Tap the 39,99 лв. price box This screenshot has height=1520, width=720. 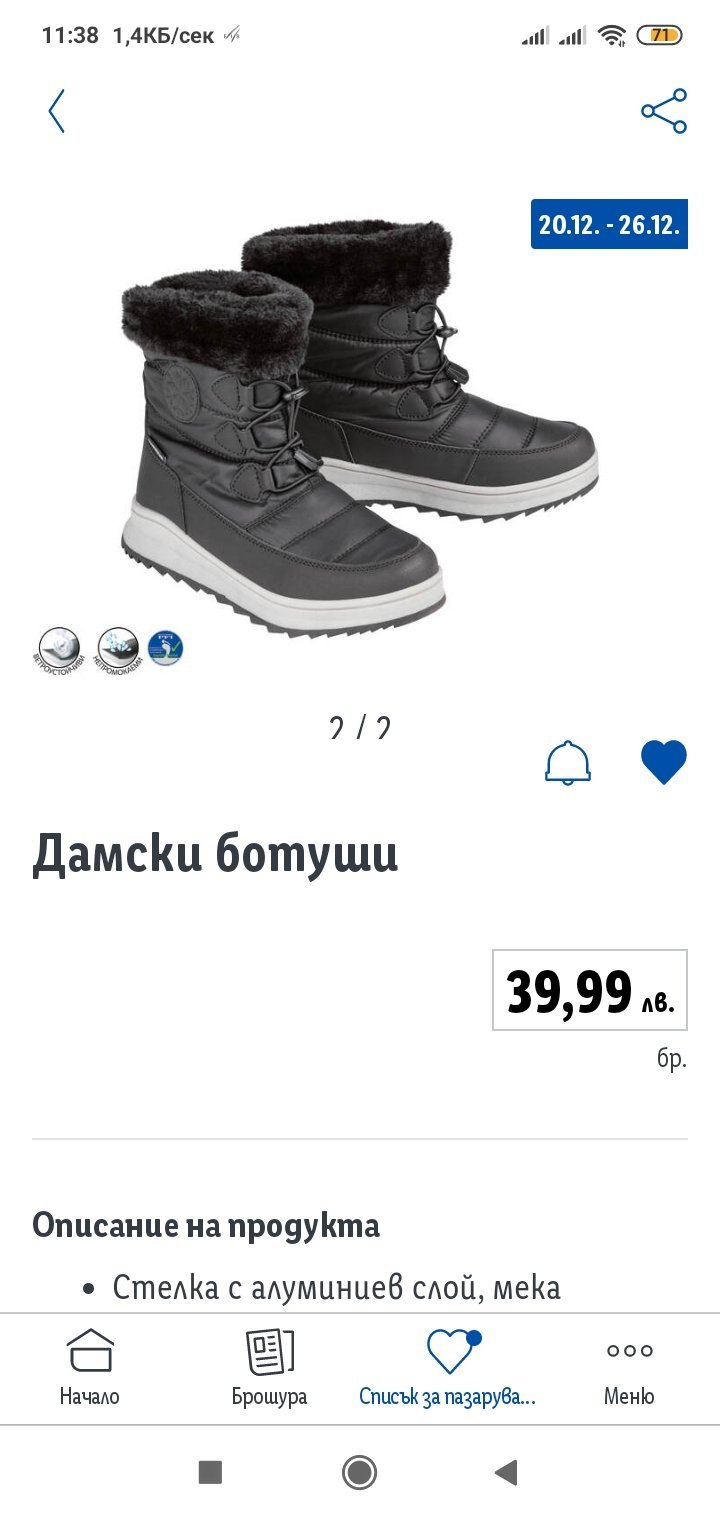590,990
